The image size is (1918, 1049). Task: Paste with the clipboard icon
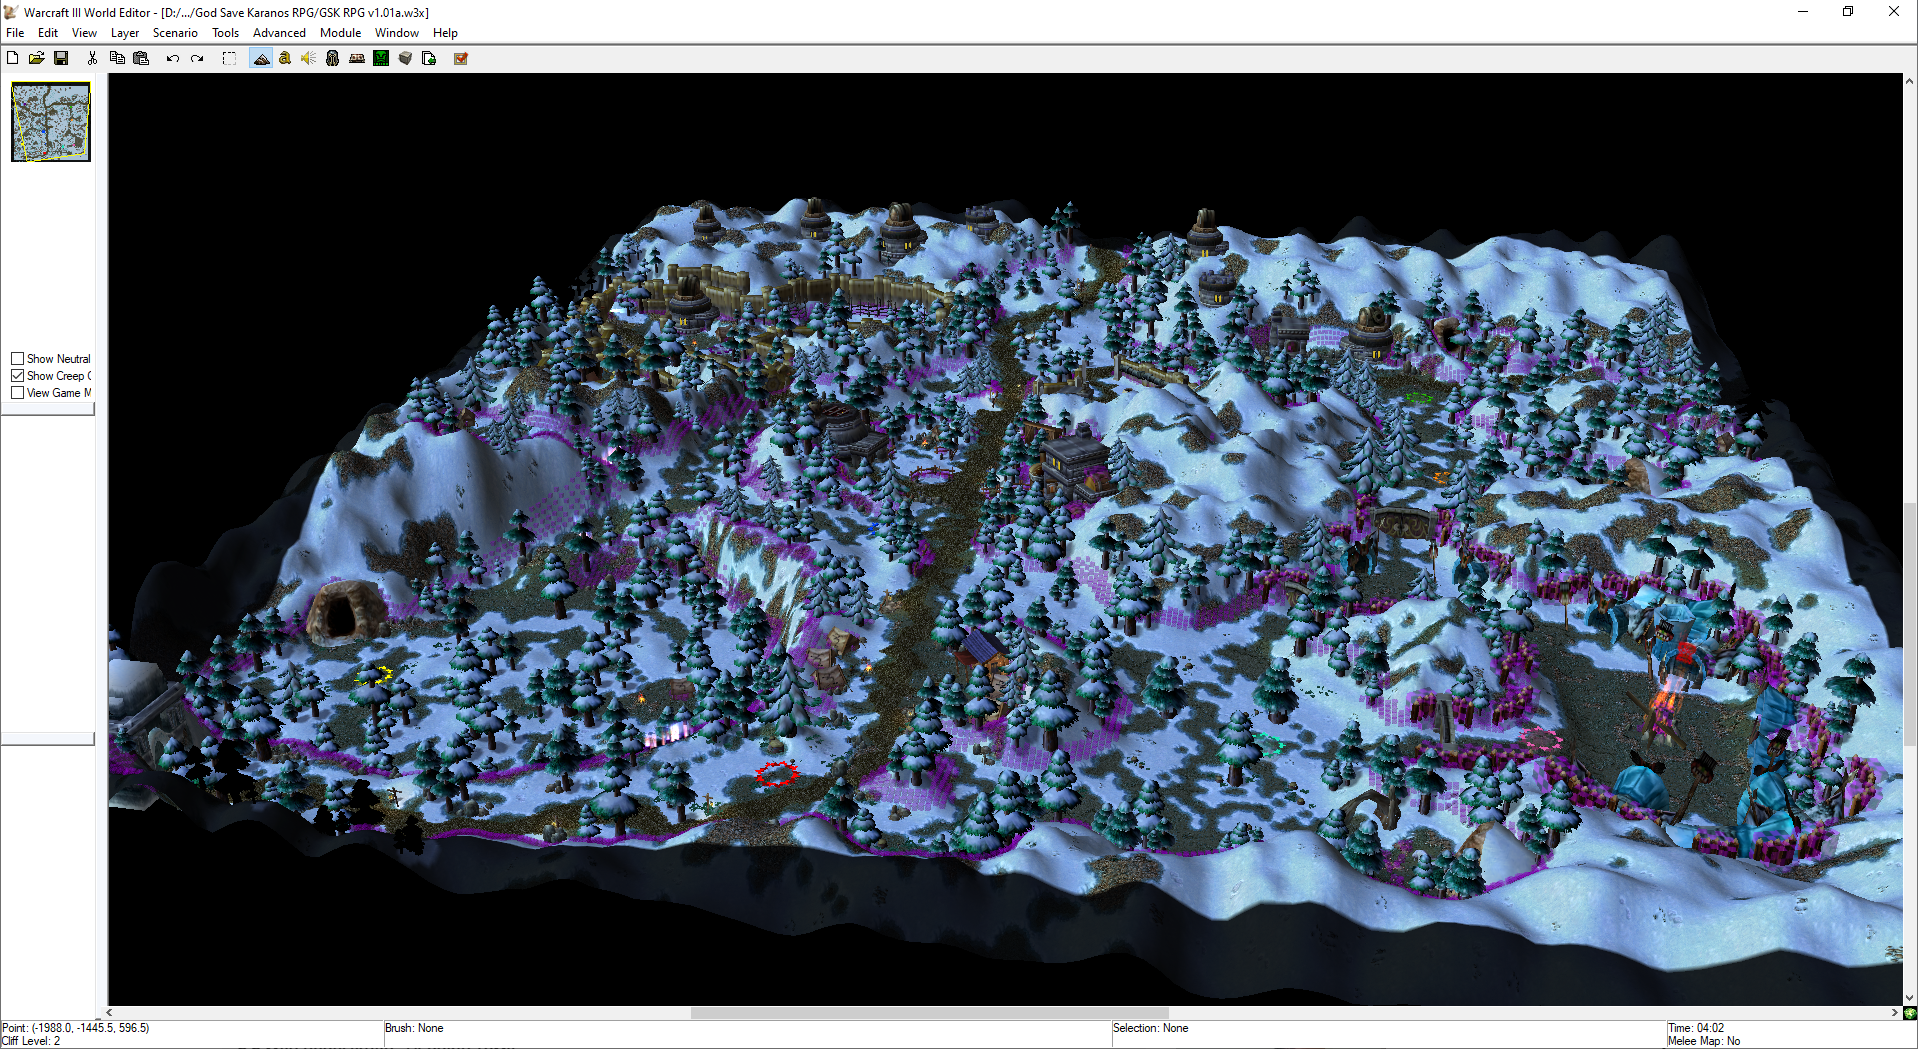(x=141, y=58)
